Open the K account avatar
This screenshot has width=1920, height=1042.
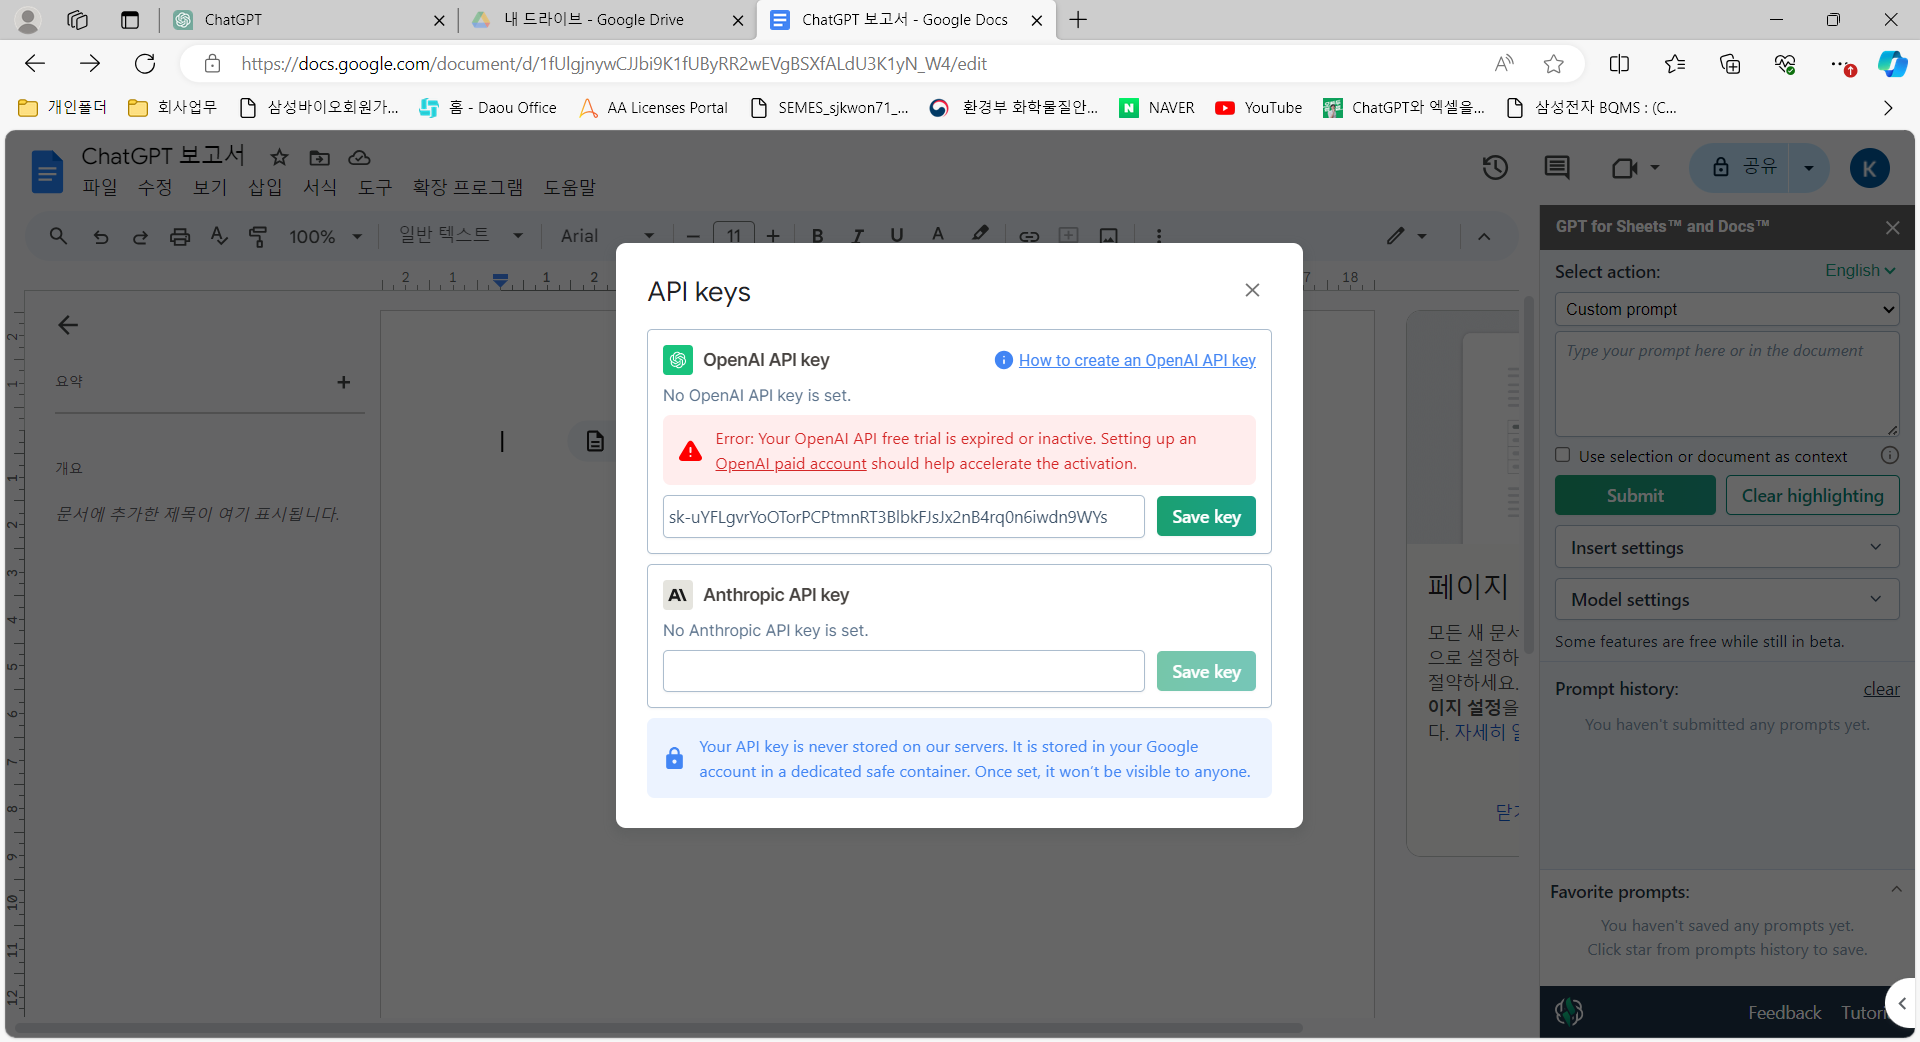1869,168
